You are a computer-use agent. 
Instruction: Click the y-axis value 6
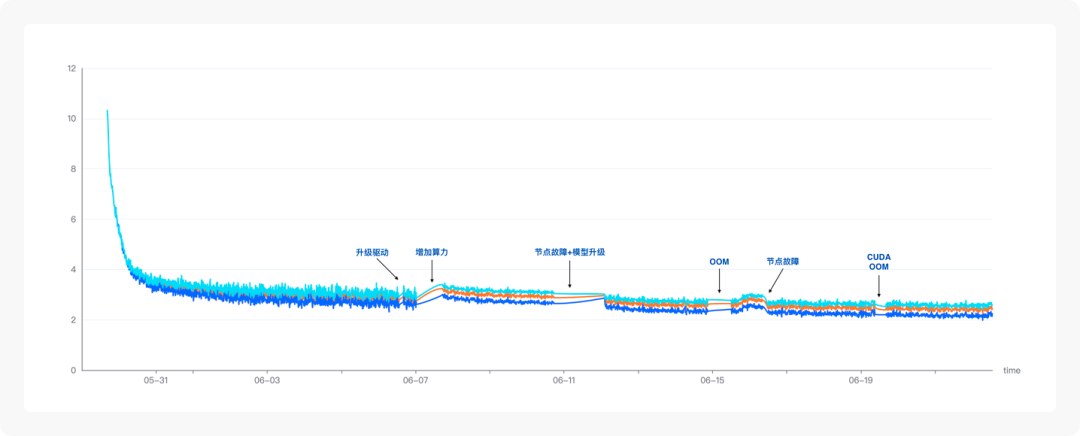point(74,220)
